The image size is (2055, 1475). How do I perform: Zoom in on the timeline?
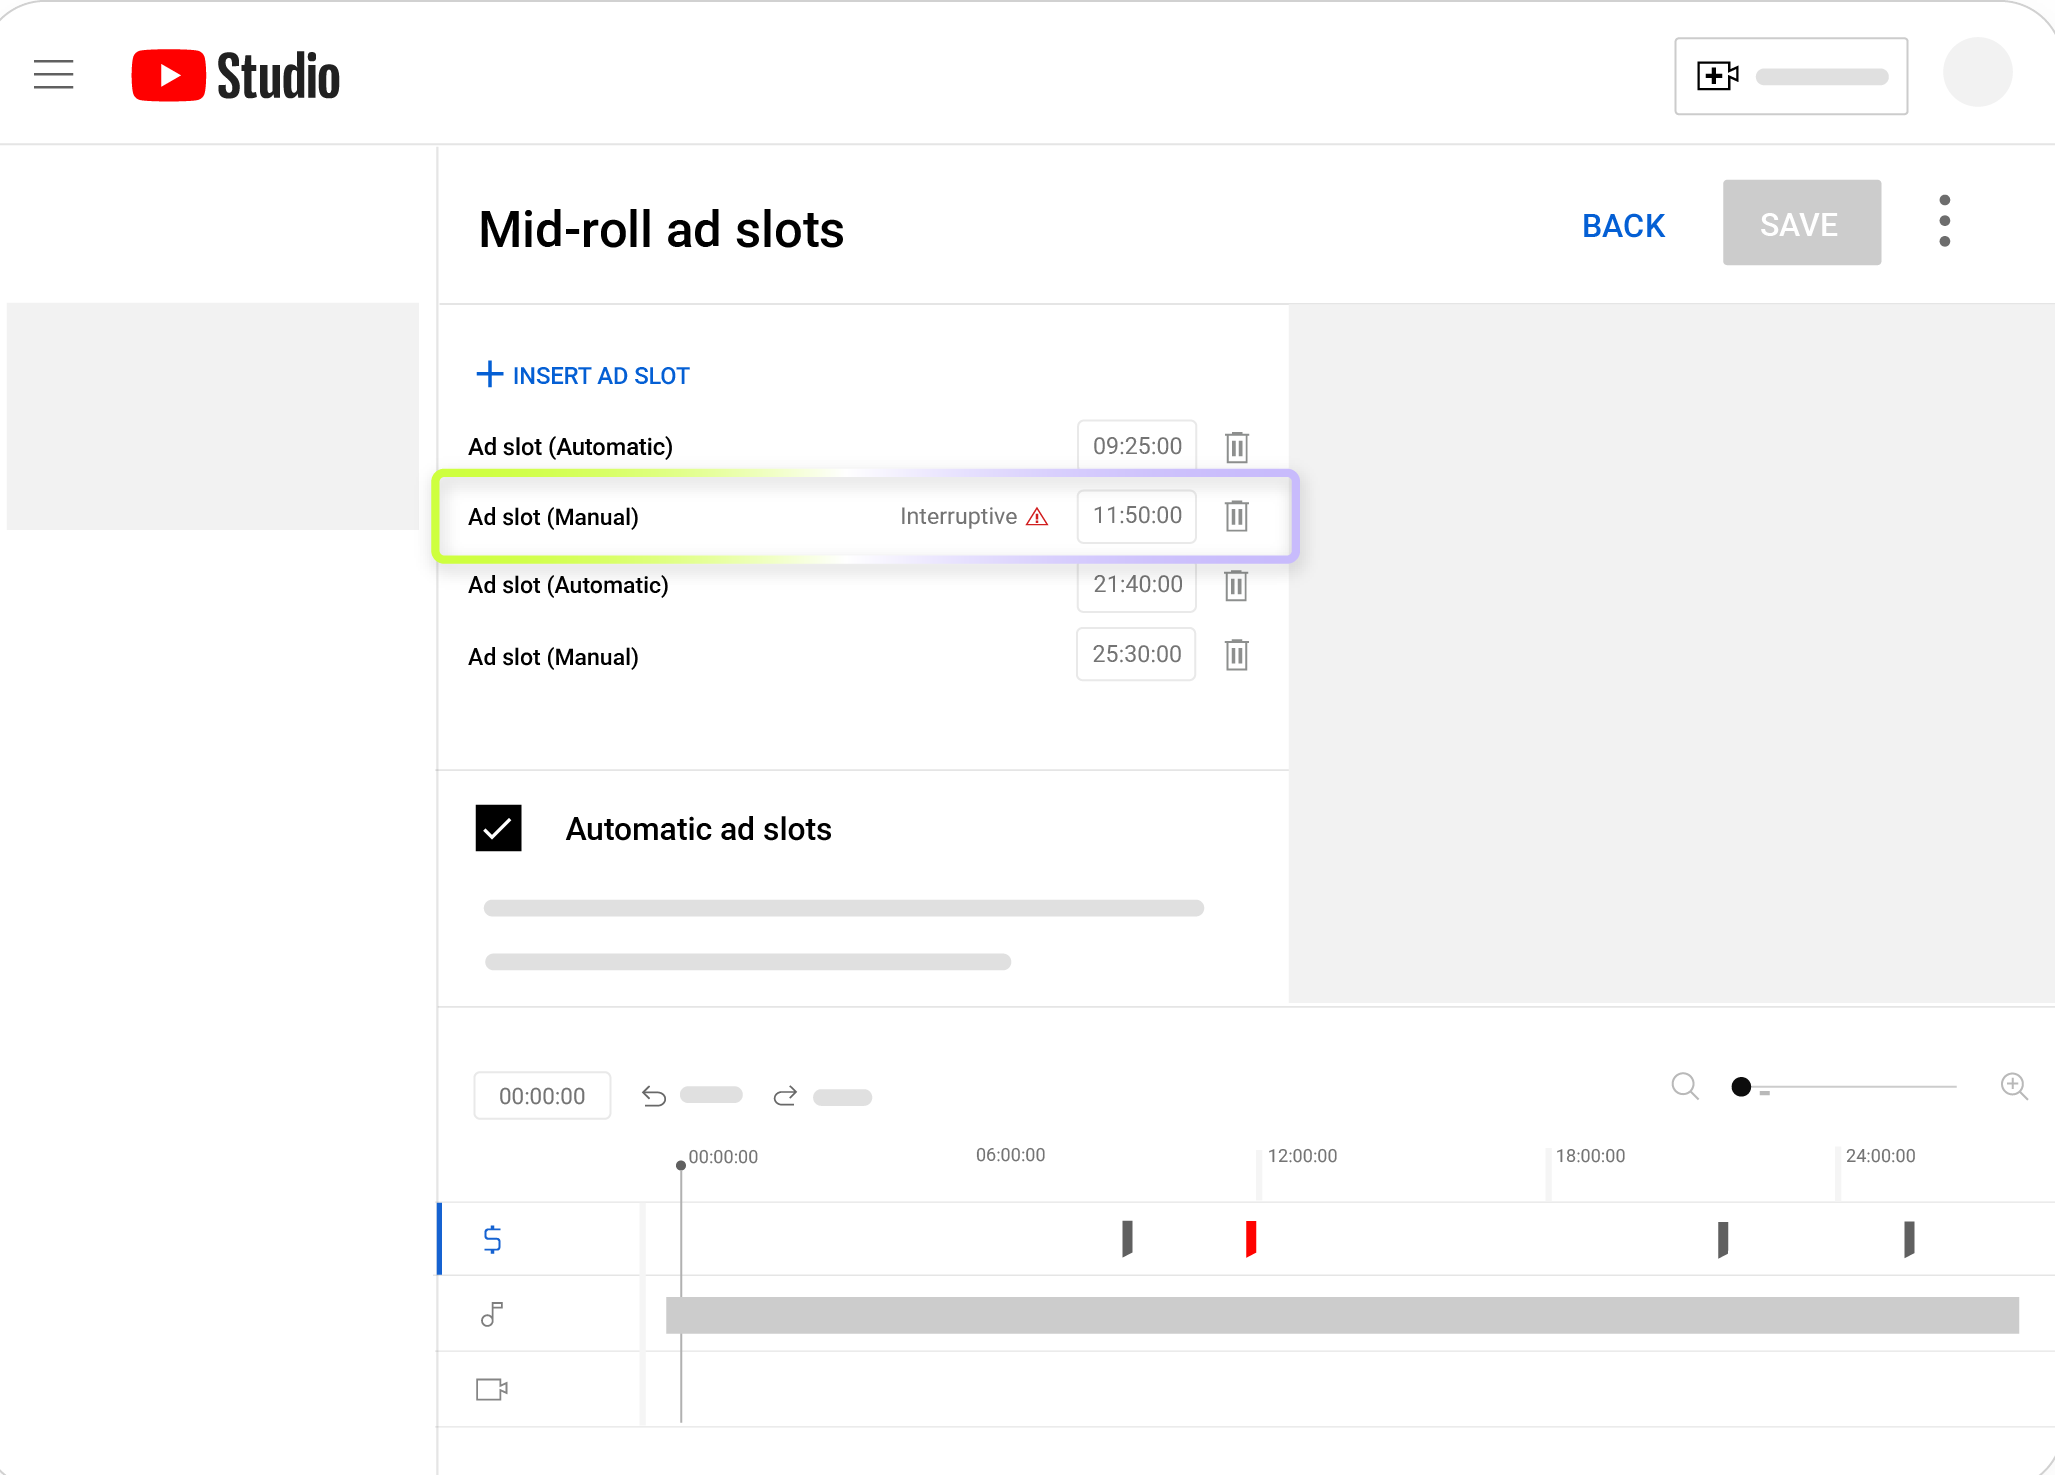coord(2013,1086)
